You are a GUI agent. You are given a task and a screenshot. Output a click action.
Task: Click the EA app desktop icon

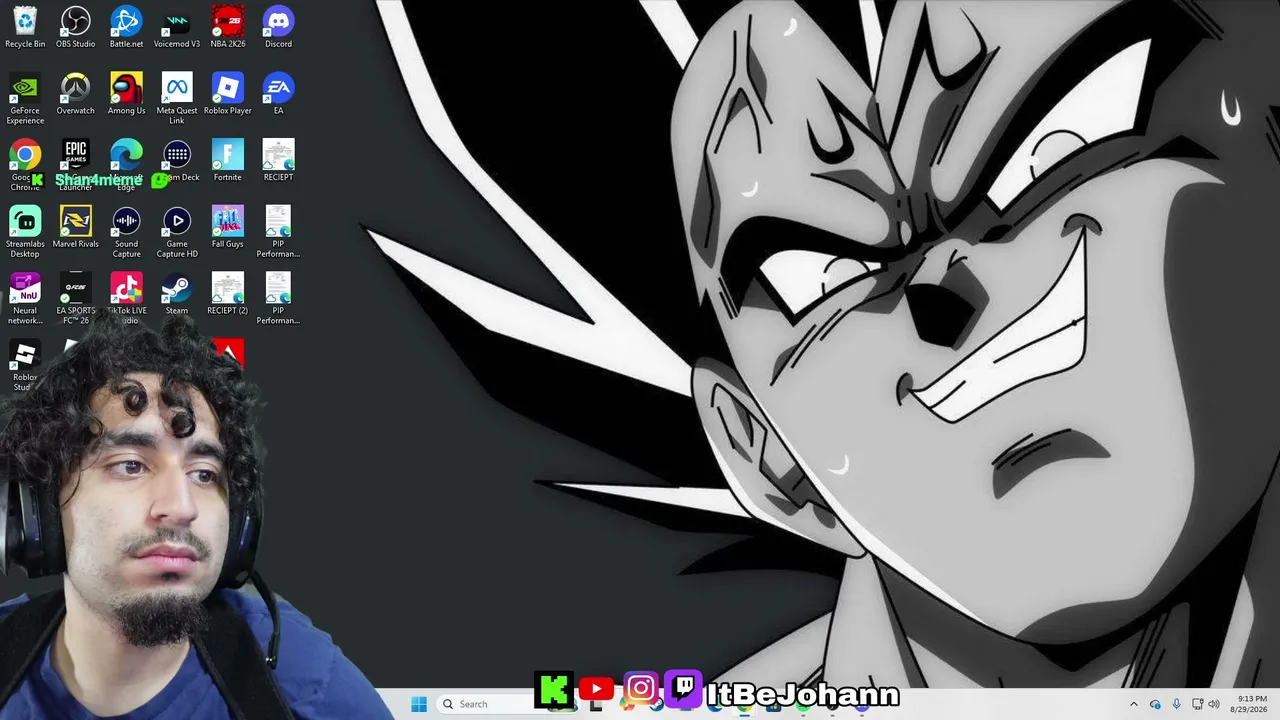(x=278, y=94)
